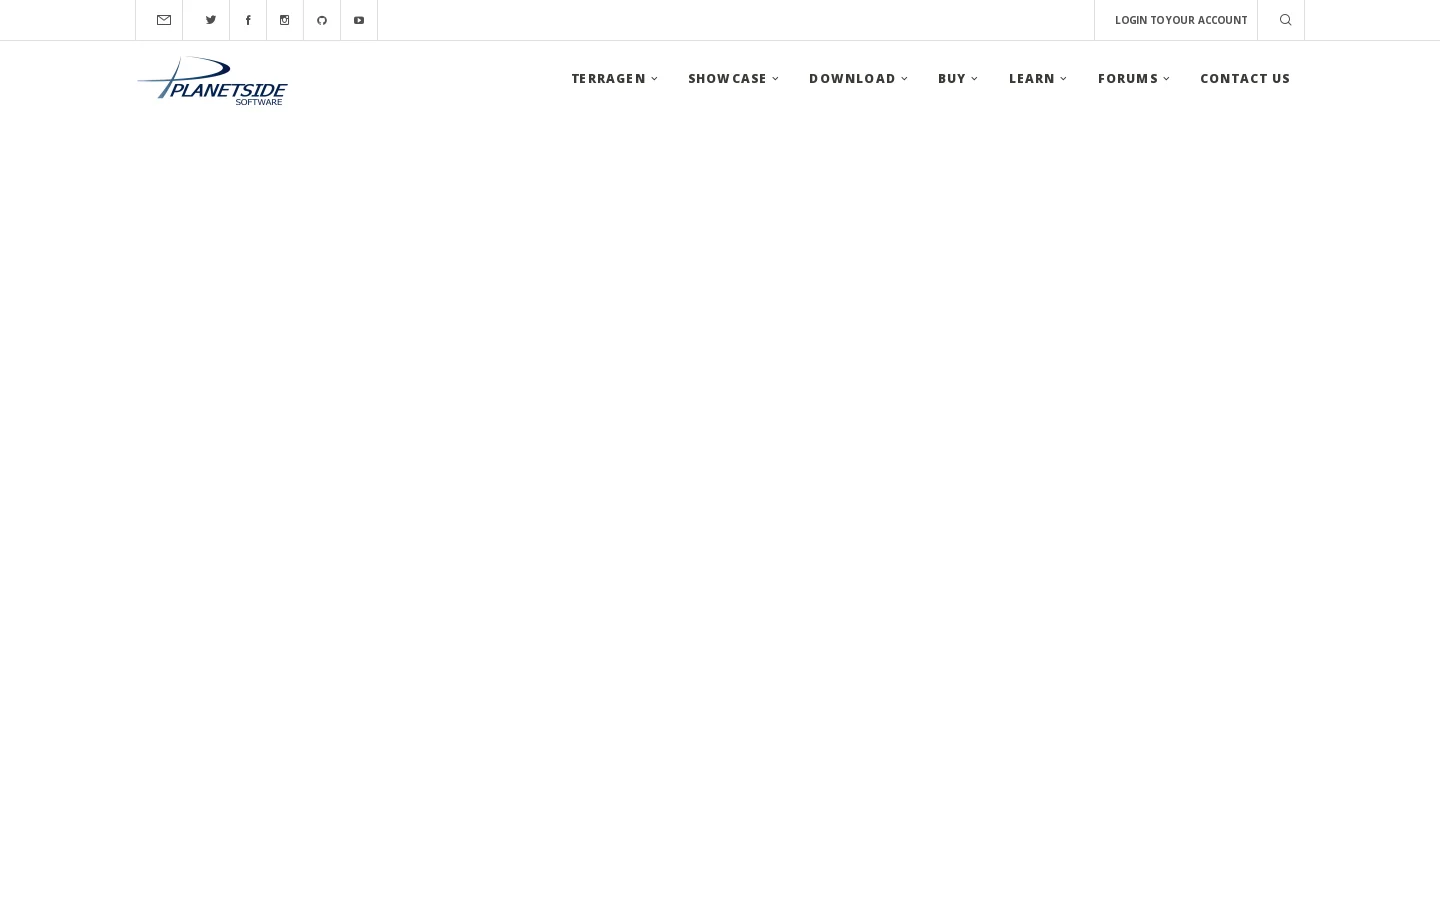Open the Instagram social icon
Viewport: 1440px width, 900px height.
285,20
